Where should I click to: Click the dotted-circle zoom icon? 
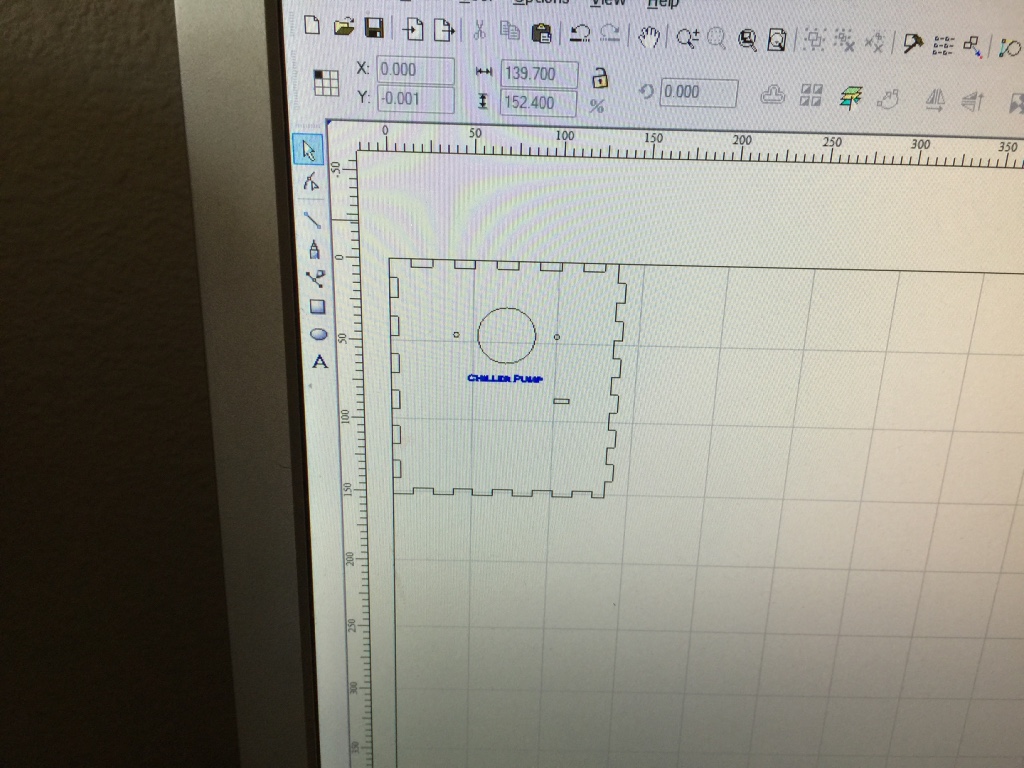pos(716,39)
